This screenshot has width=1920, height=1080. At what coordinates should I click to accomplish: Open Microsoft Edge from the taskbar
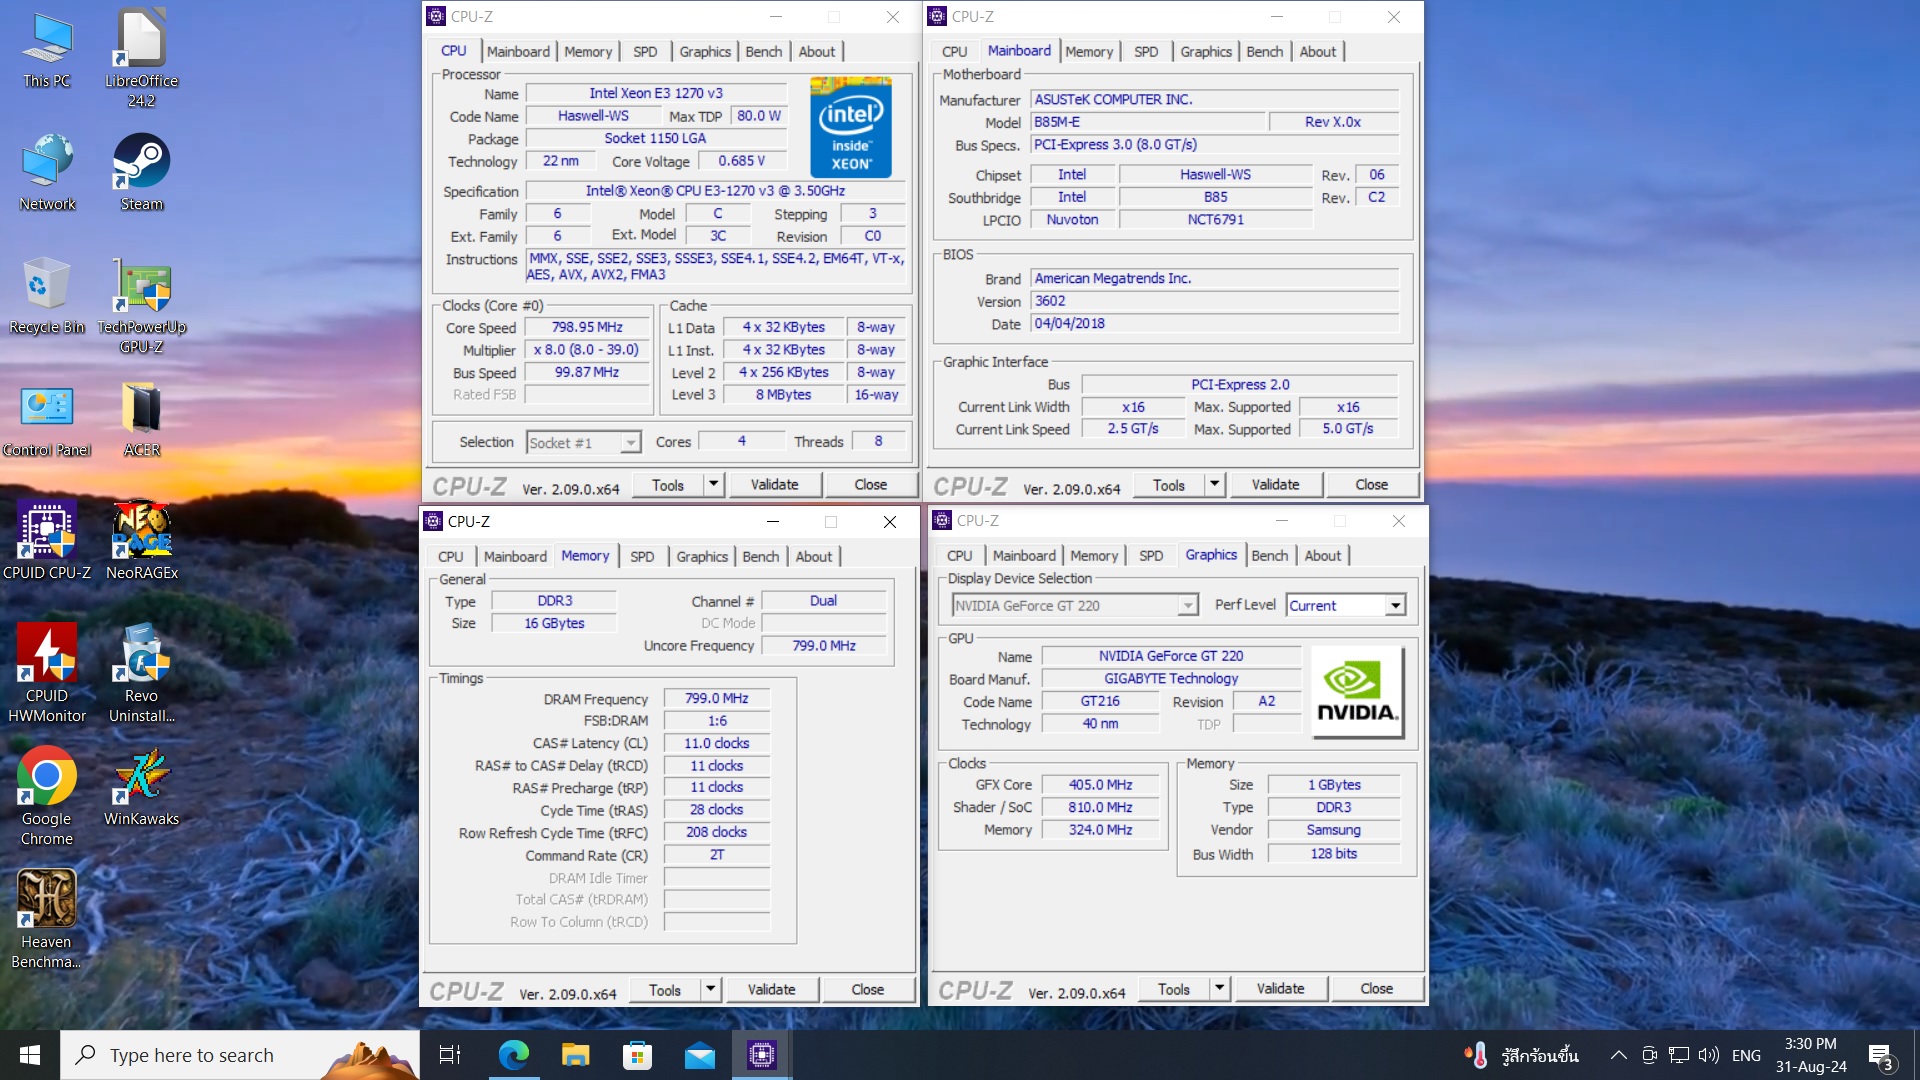(513, 1054)
